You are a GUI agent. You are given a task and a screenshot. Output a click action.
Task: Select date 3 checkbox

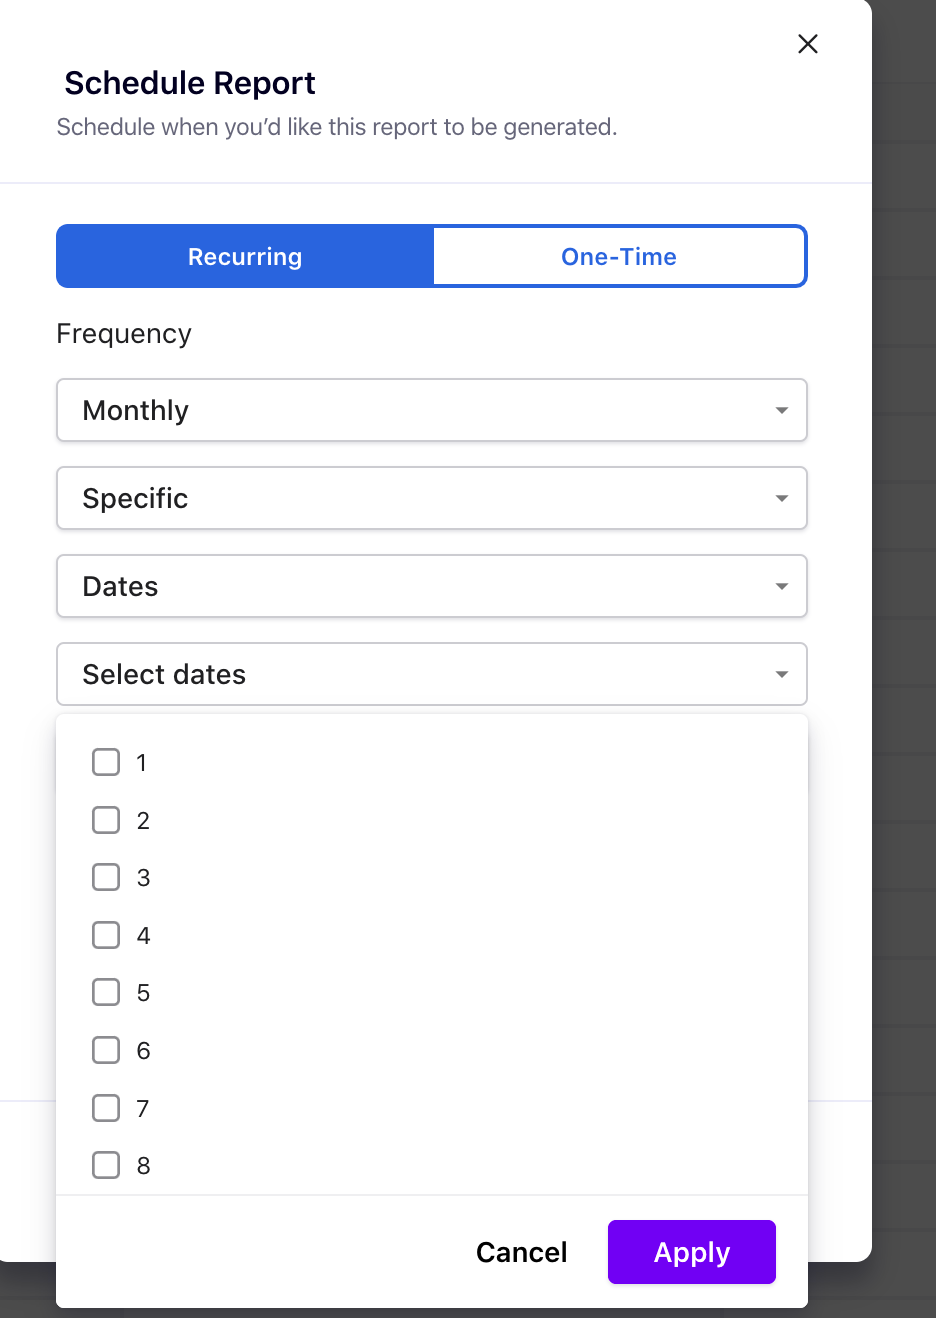pos(106,877)
